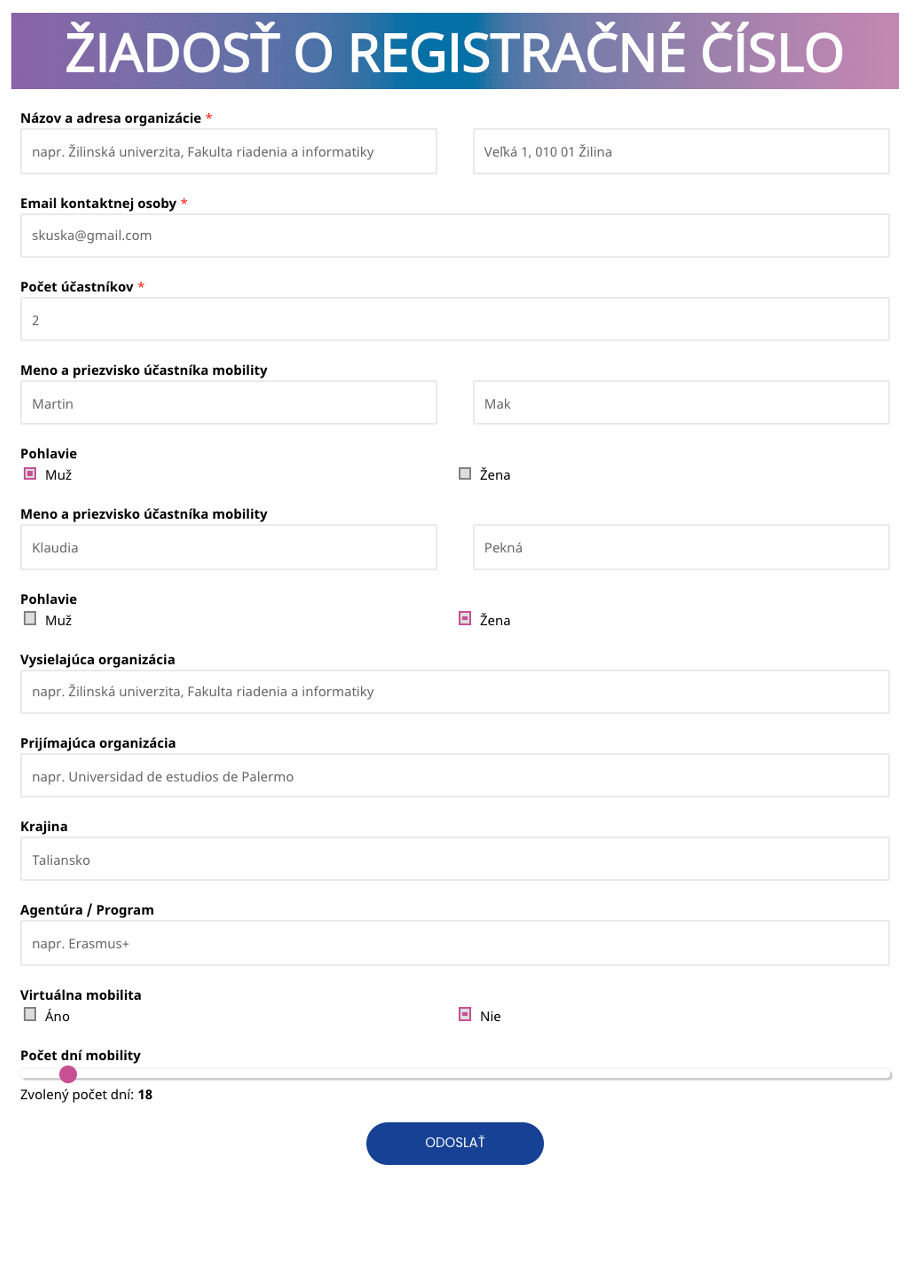The width and height of the screenshot is (914, 1264).
Task: Click the Počet dní mobility slider handle
Action: [68, 1075]
